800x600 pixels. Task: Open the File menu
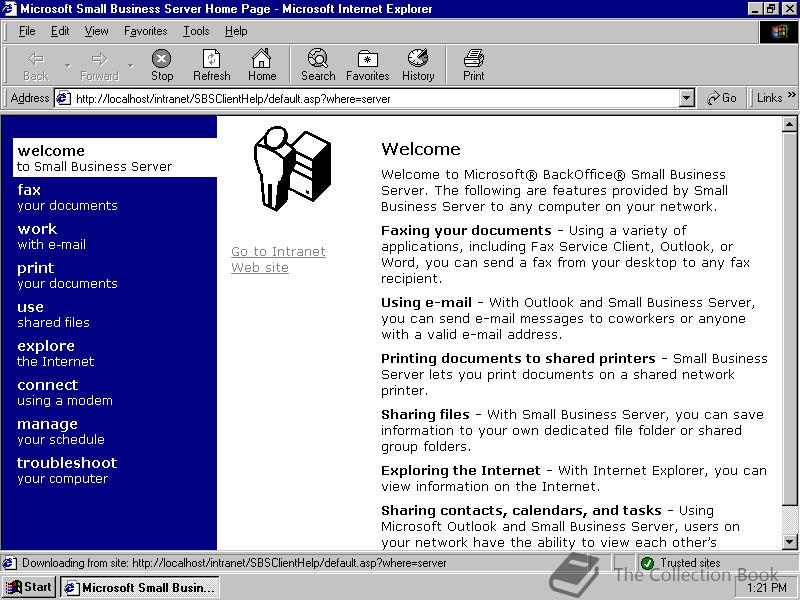tap(27, 31)
